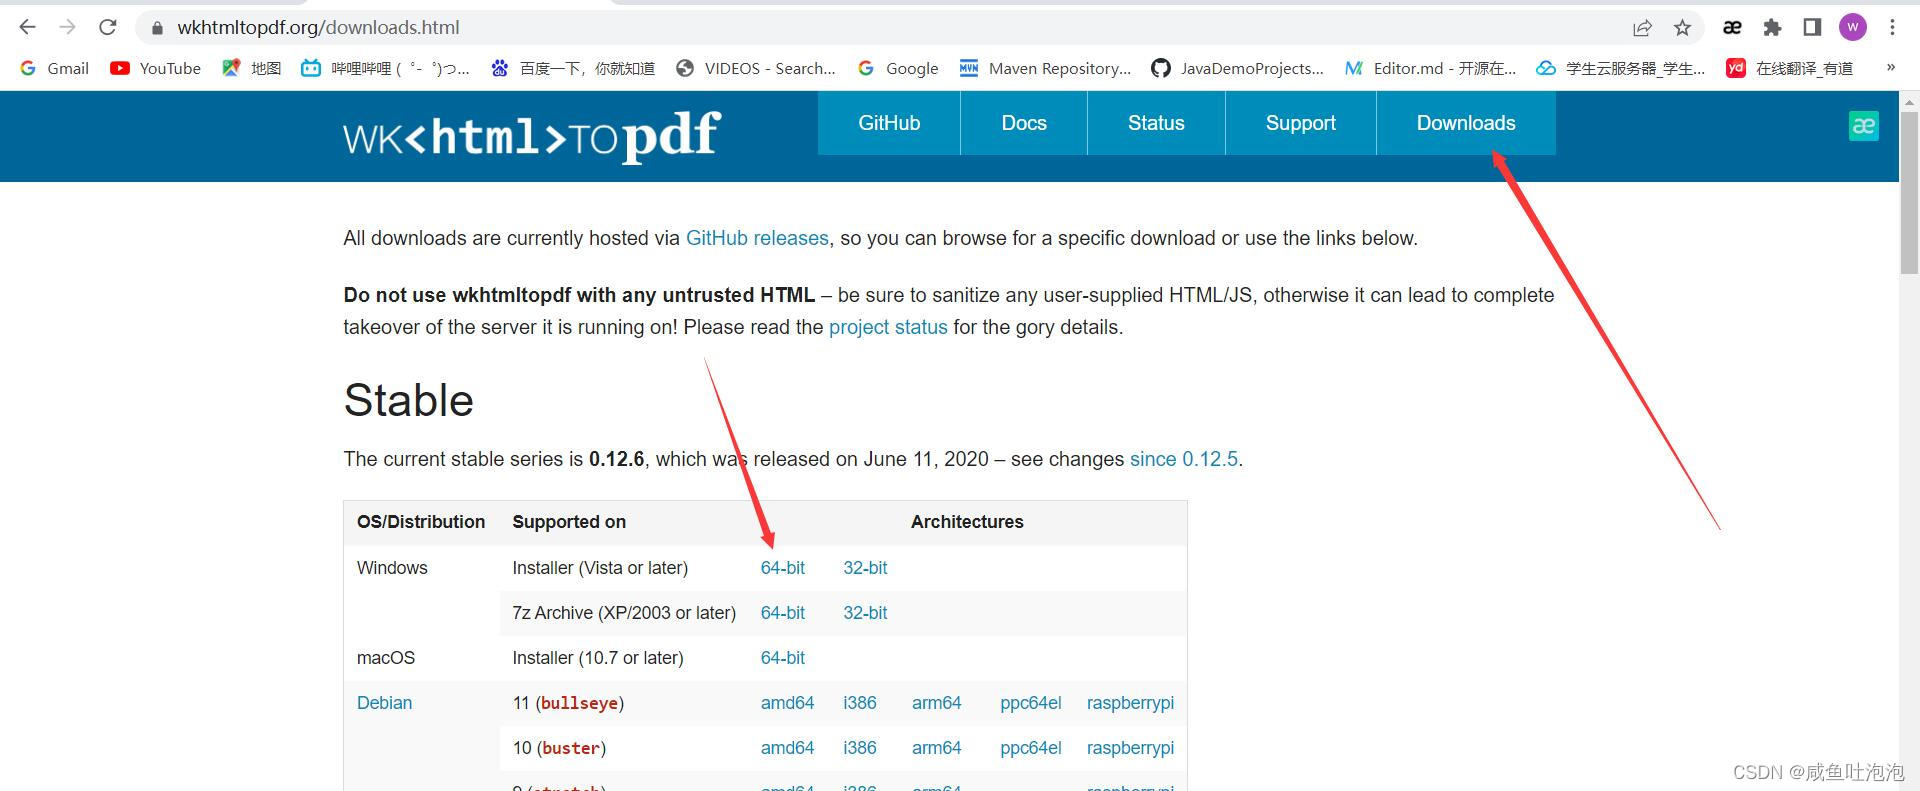Click the share page icon in address bar
The width and height of the screenshot is (1920, 791).
(1642, 28)
